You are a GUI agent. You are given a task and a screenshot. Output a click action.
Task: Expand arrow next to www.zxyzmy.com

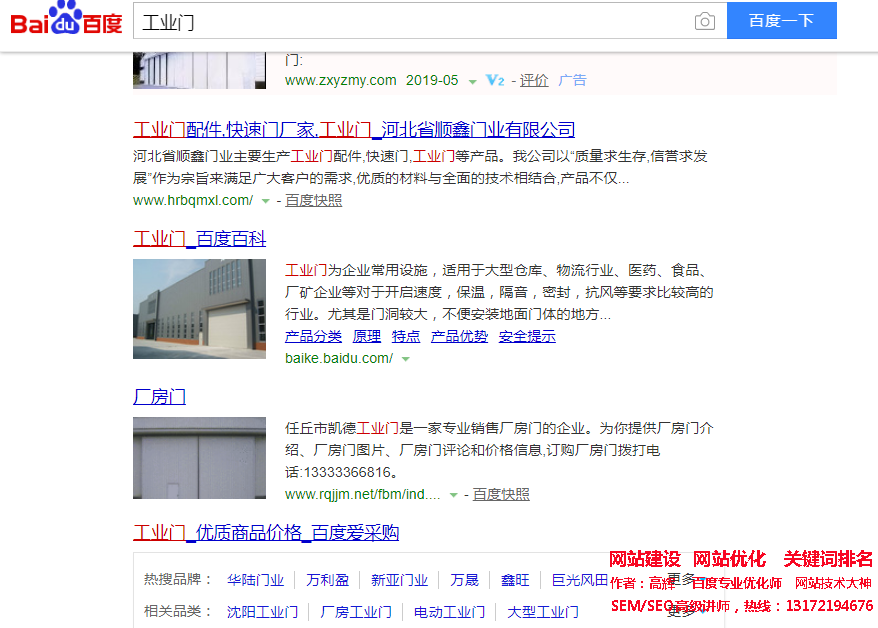point(472,81)
